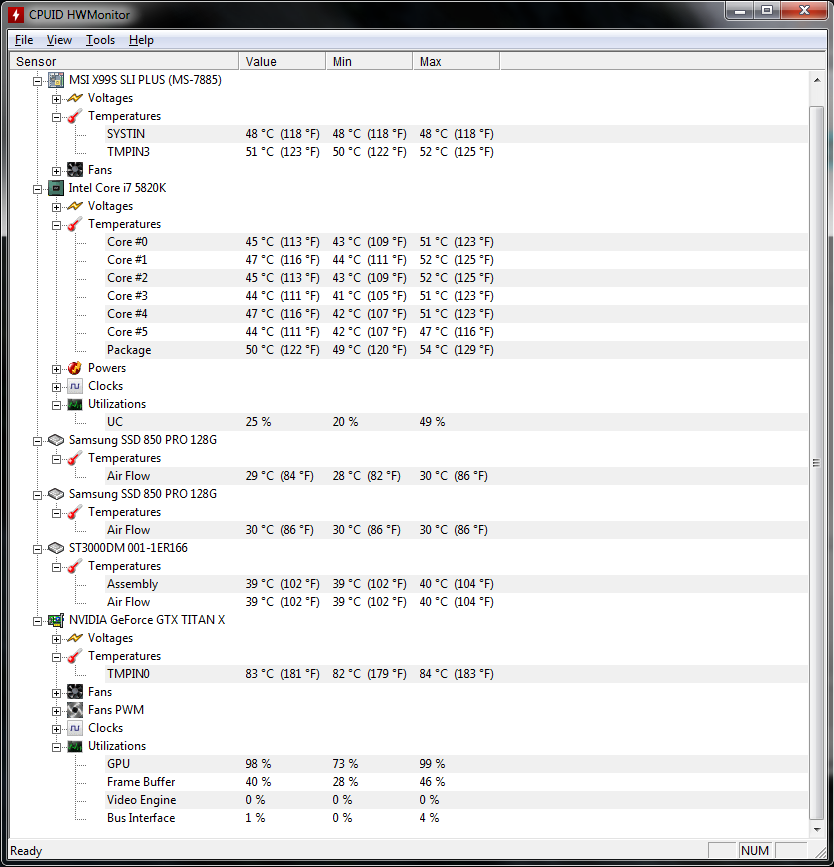Click the thermometer icon under MSI motherboard
834x867 pixels.
[x=75, y=116]
